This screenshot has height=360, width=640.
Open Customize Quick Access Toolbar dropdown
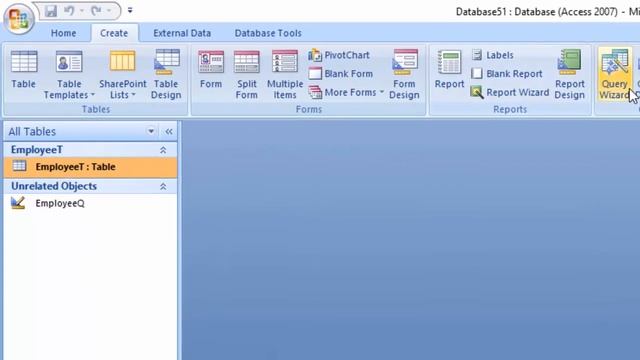point(130,10)
